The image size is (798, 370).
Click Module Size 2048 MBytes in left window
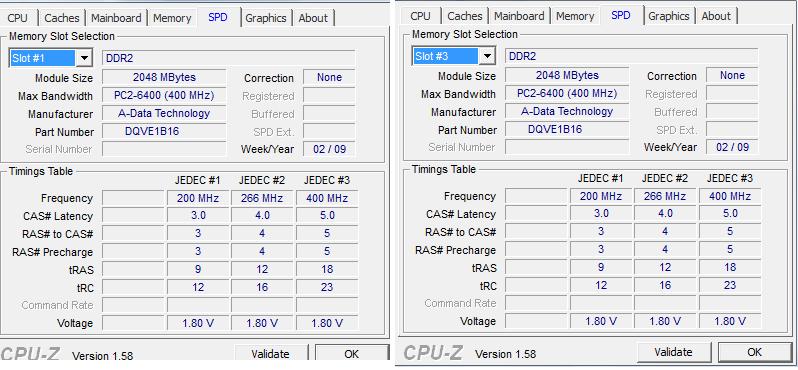(x=164, y=77)
